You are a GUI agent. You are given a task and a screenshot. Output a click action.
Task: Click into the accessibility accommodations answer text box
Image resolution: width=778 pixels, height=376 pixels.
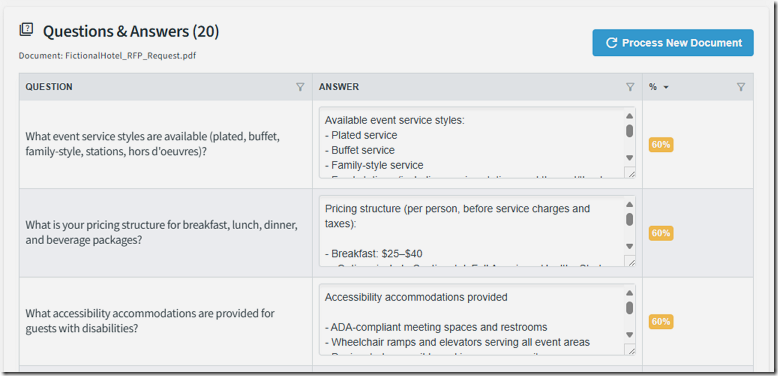(471, 320)
